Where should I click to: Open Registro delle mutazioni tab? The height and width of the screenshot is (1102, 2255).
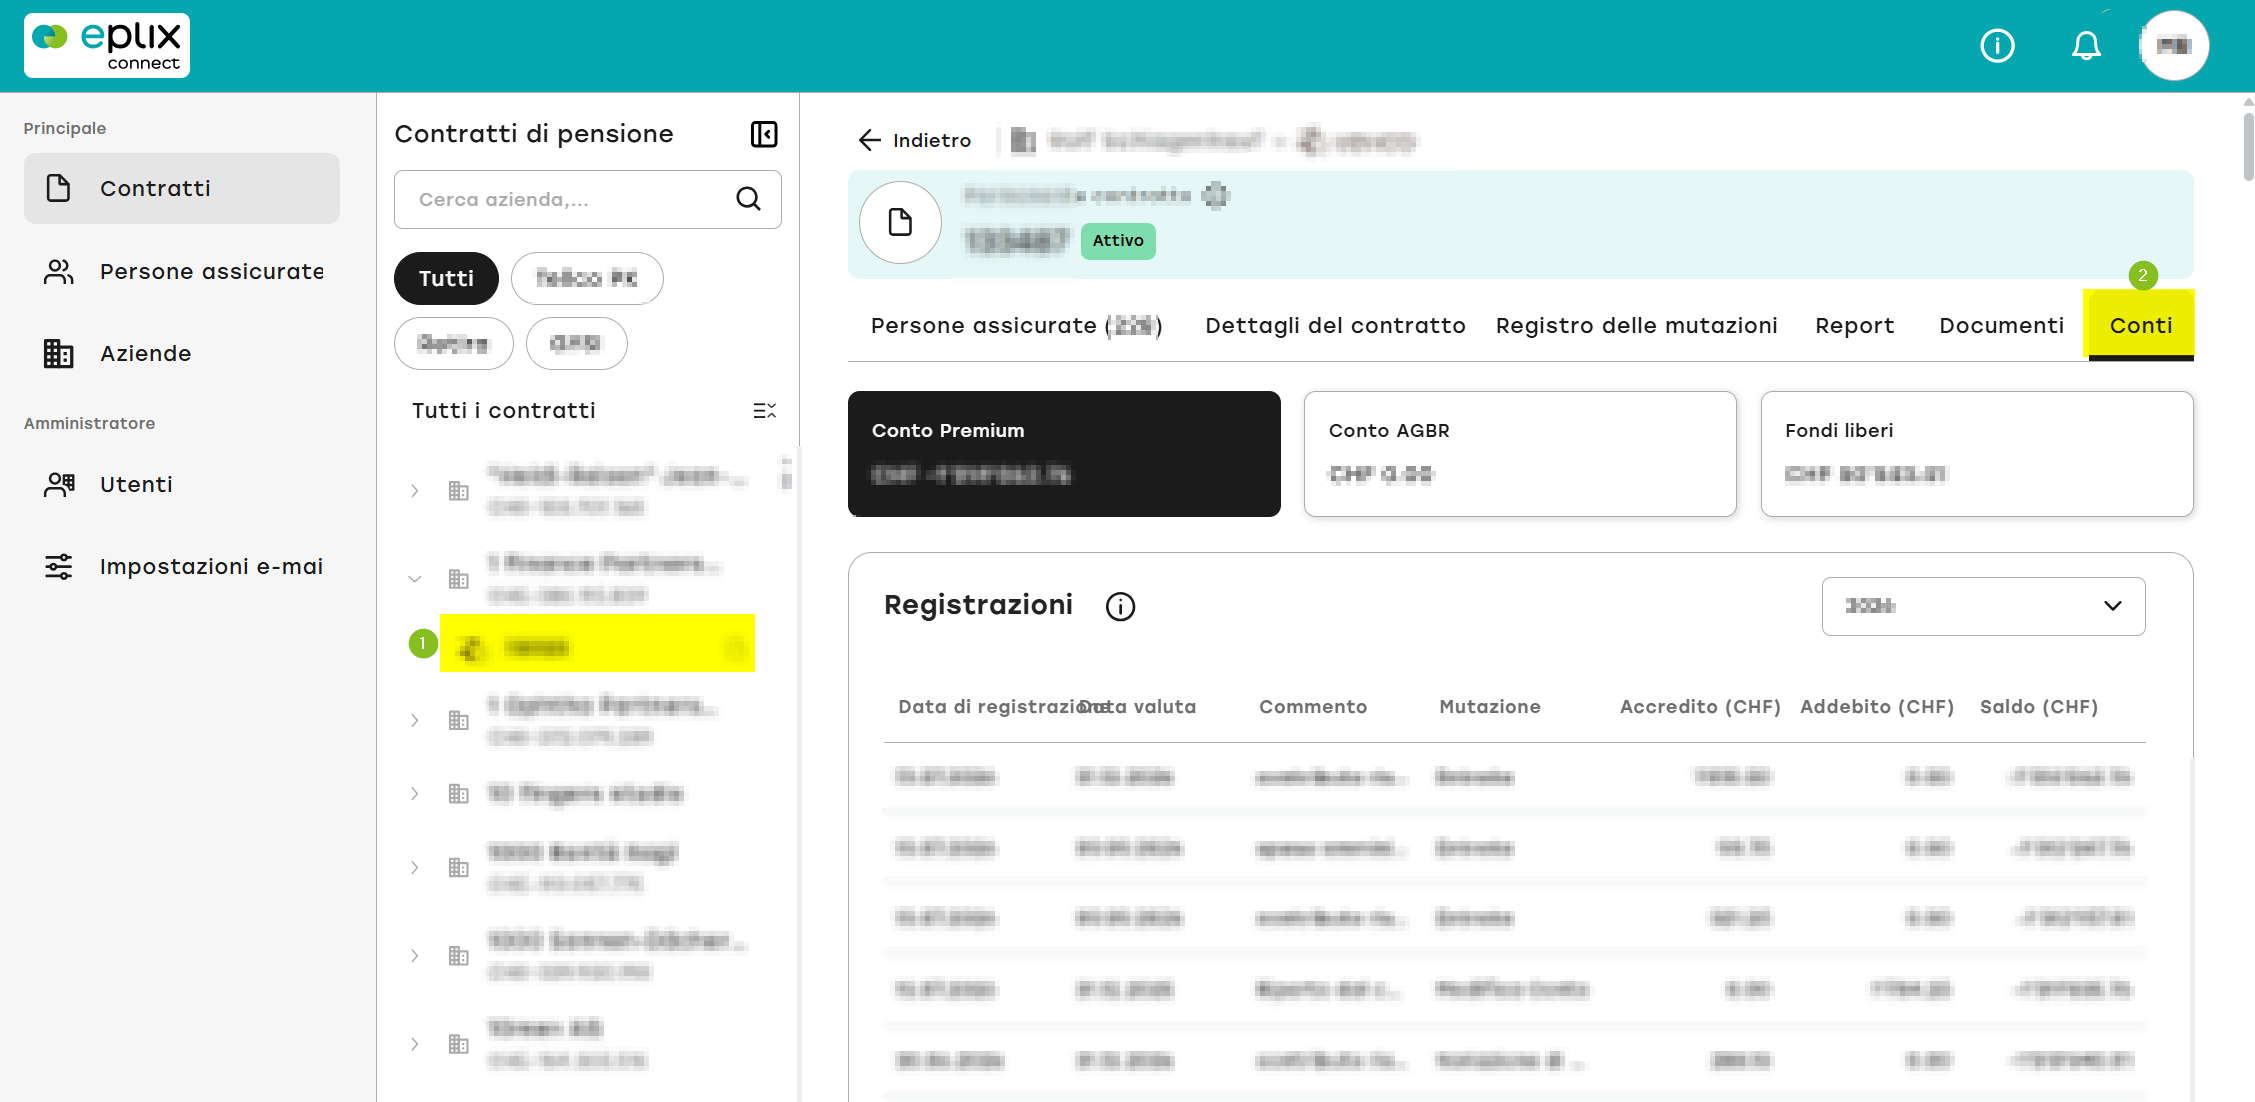click(x=1636, y=325)
